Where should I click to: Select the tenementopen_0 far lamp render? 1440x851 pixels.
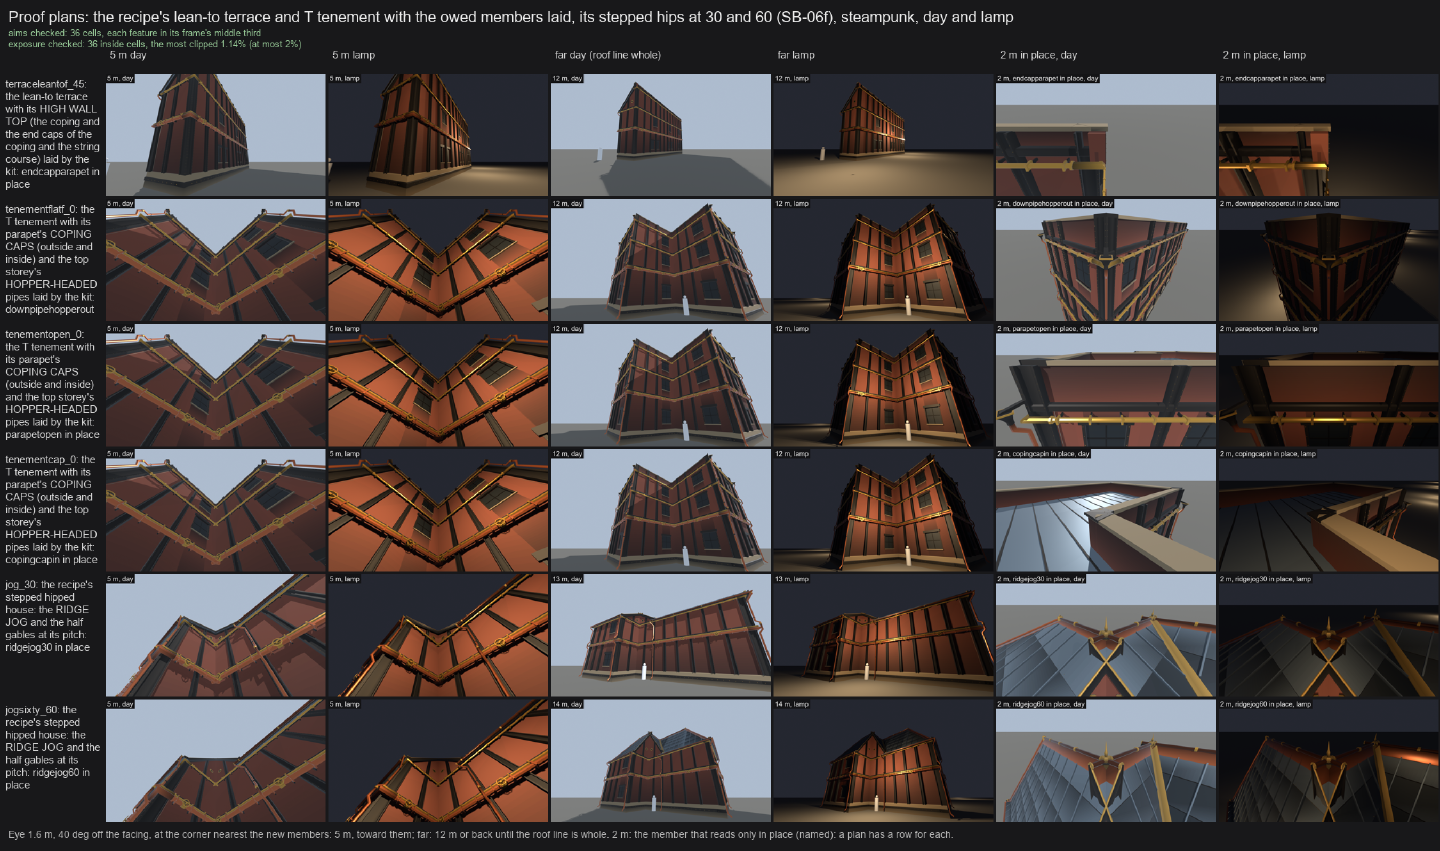click(x=883, y=385)
